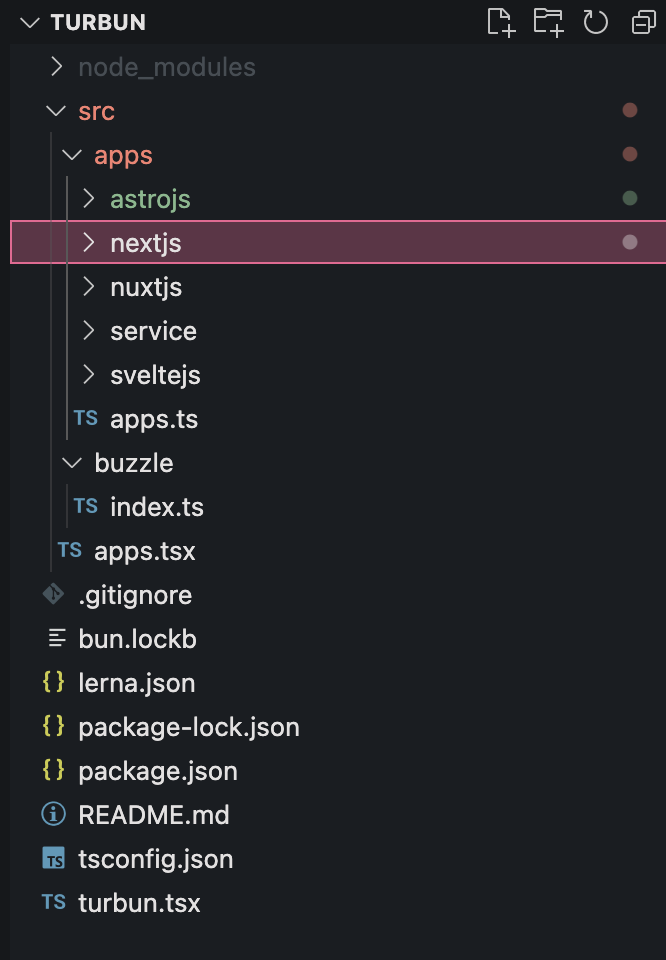This screenshot has height=960, width=666.
Task: Collapse the buzzle folder chevron
Action: click(x=72, y=463)
